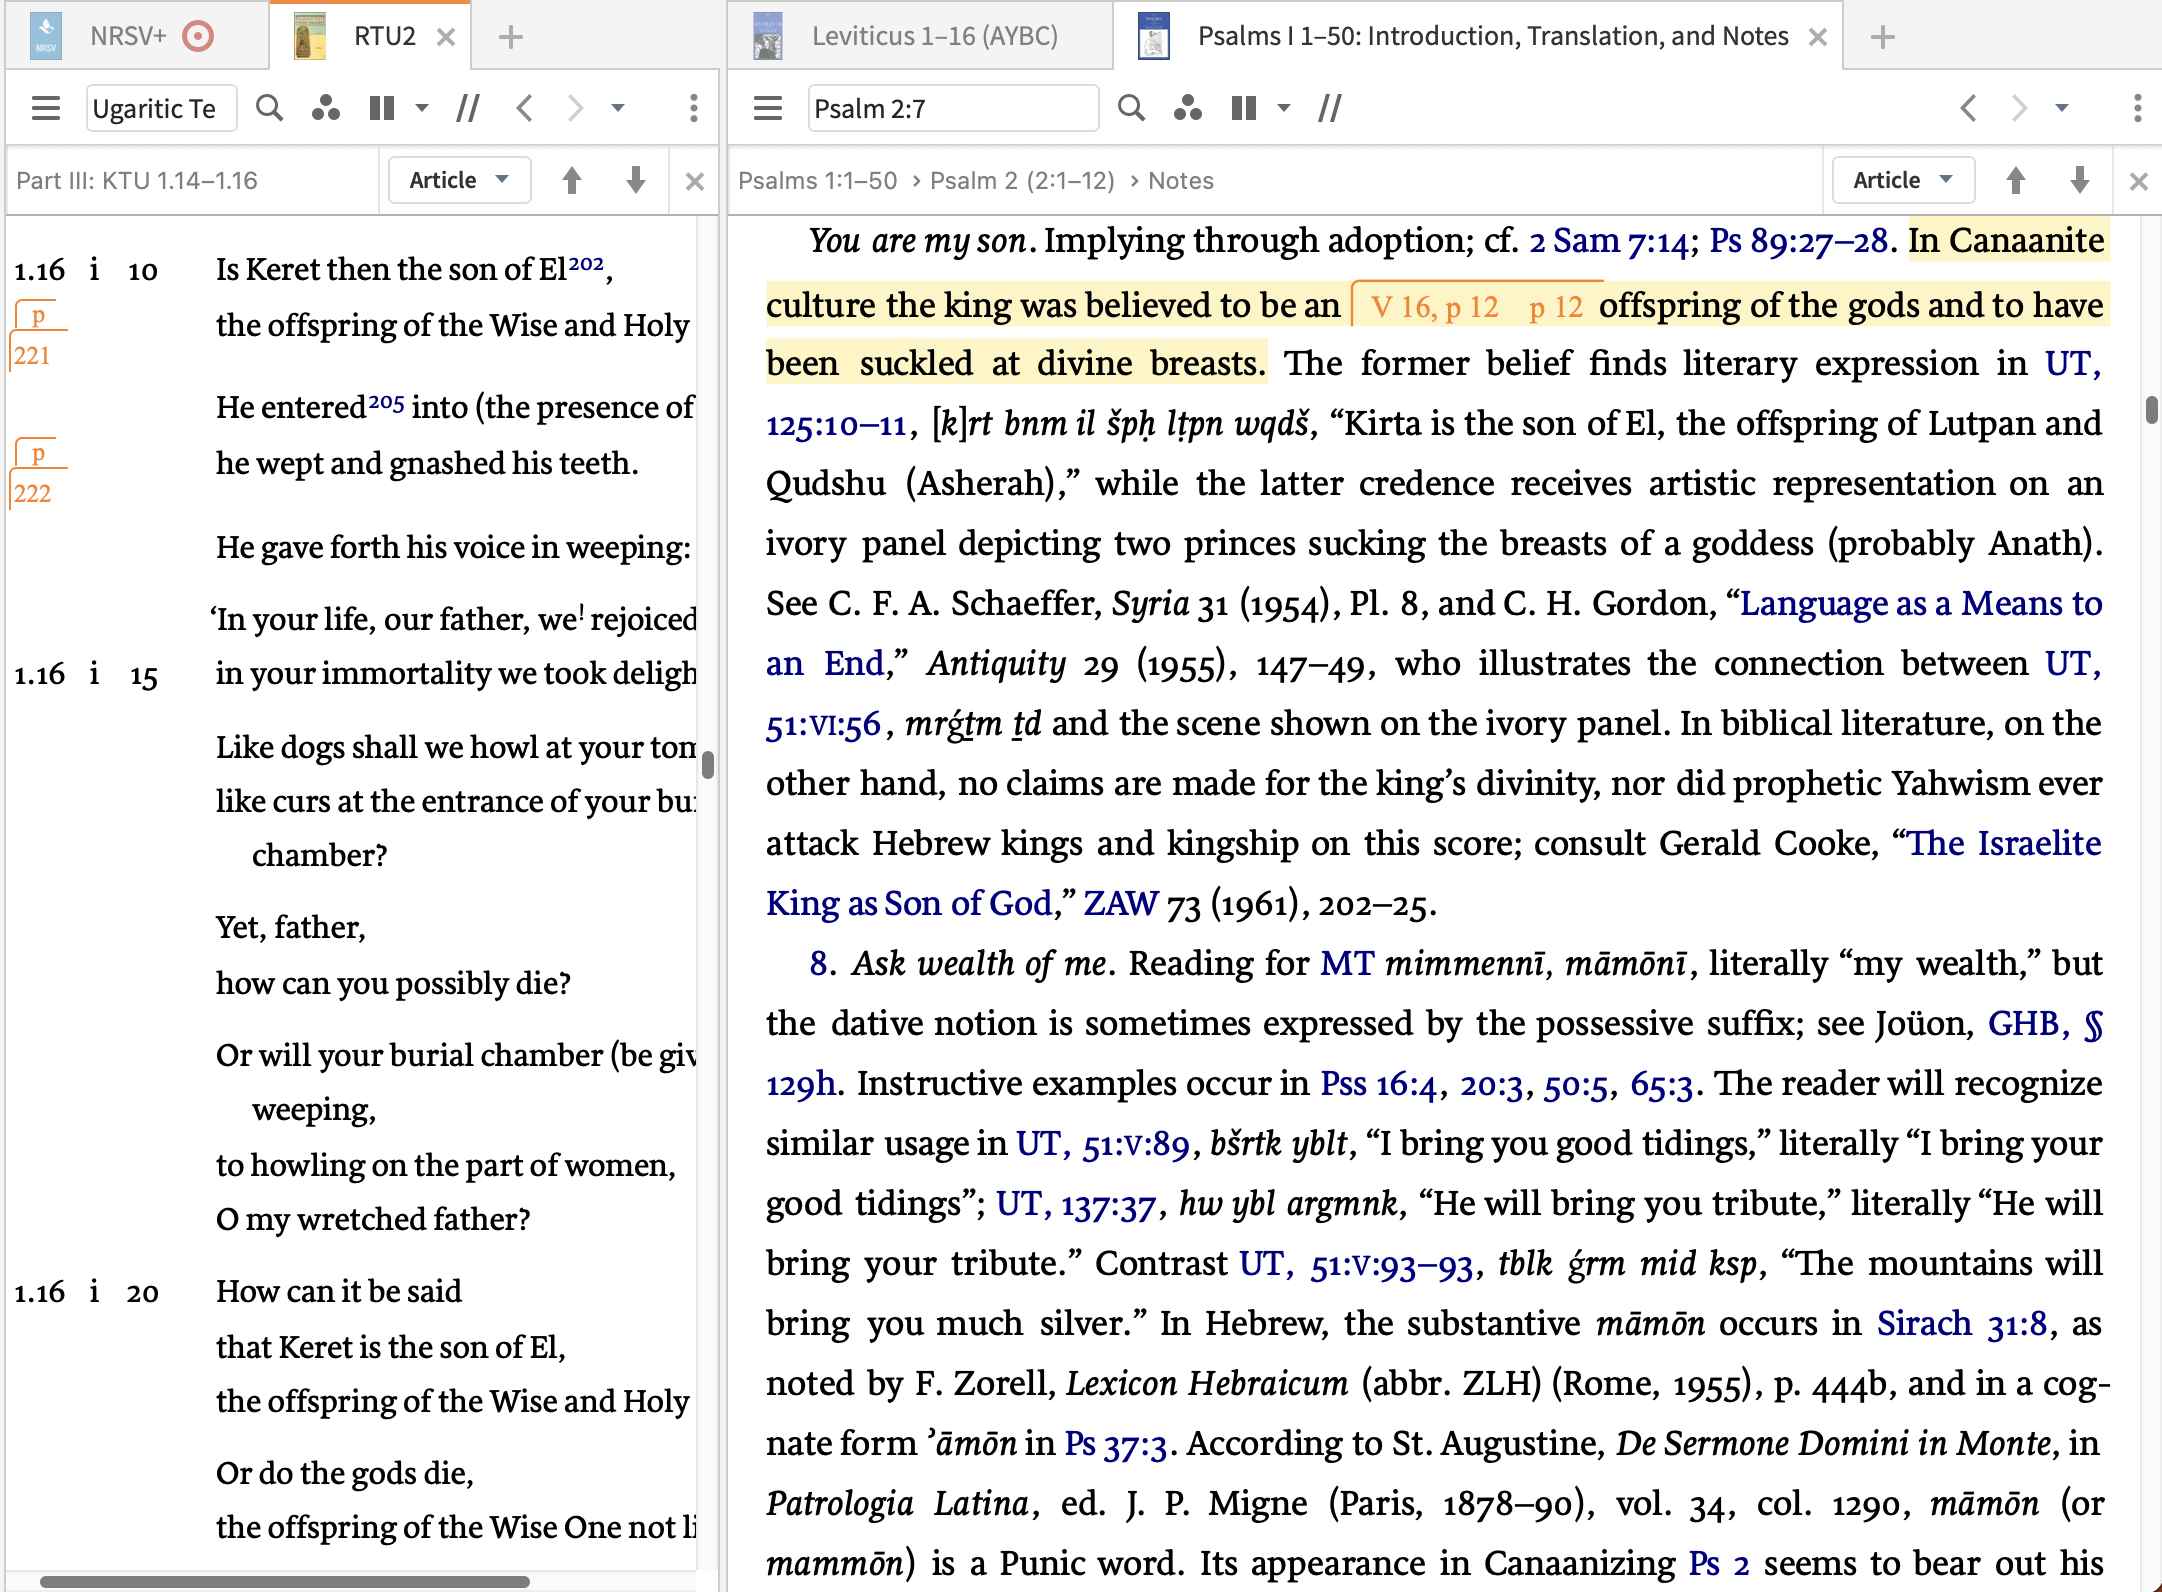
Task: Open the Ps 37:3 reference link
Action: (1115, 1443)
